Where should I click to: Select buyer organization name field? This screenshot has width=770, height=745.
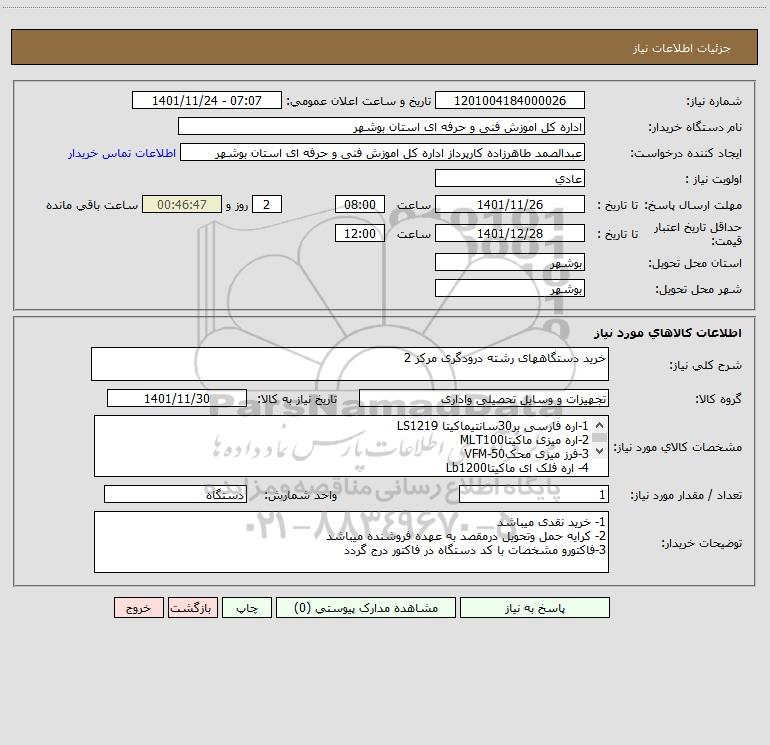click(381, 126)
